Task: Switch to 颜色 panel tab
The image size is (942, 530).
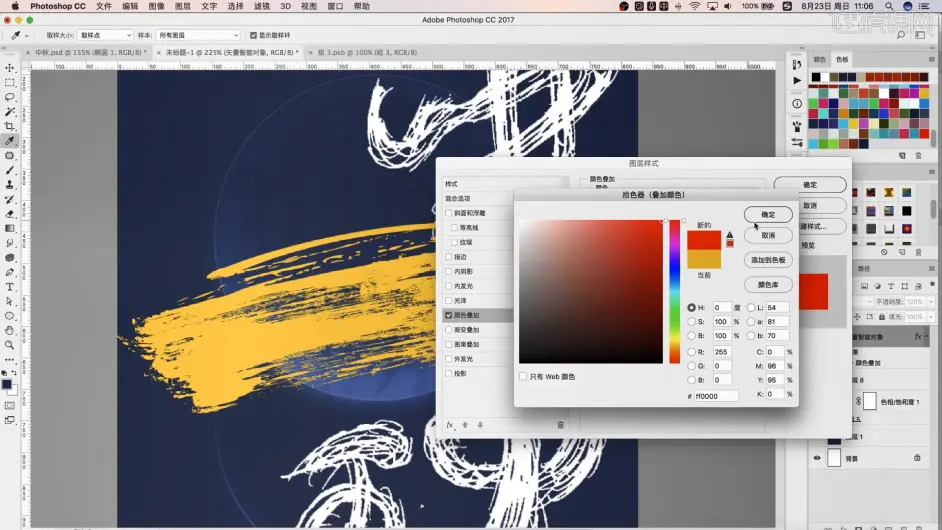Action: tap(820, 59)
